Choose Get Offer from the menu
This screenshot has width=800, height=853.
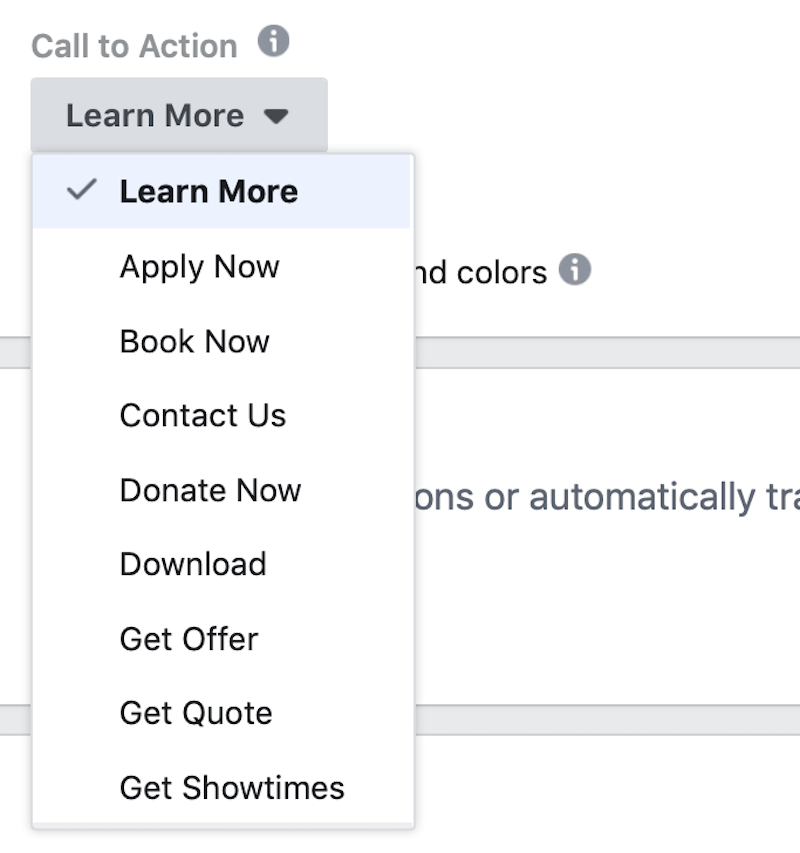(188, 638)
